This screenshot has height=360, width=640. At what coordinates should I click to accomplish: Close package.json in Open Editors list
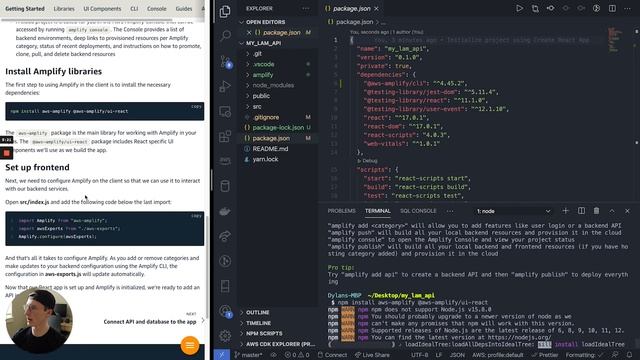click(x=249, y=32)
